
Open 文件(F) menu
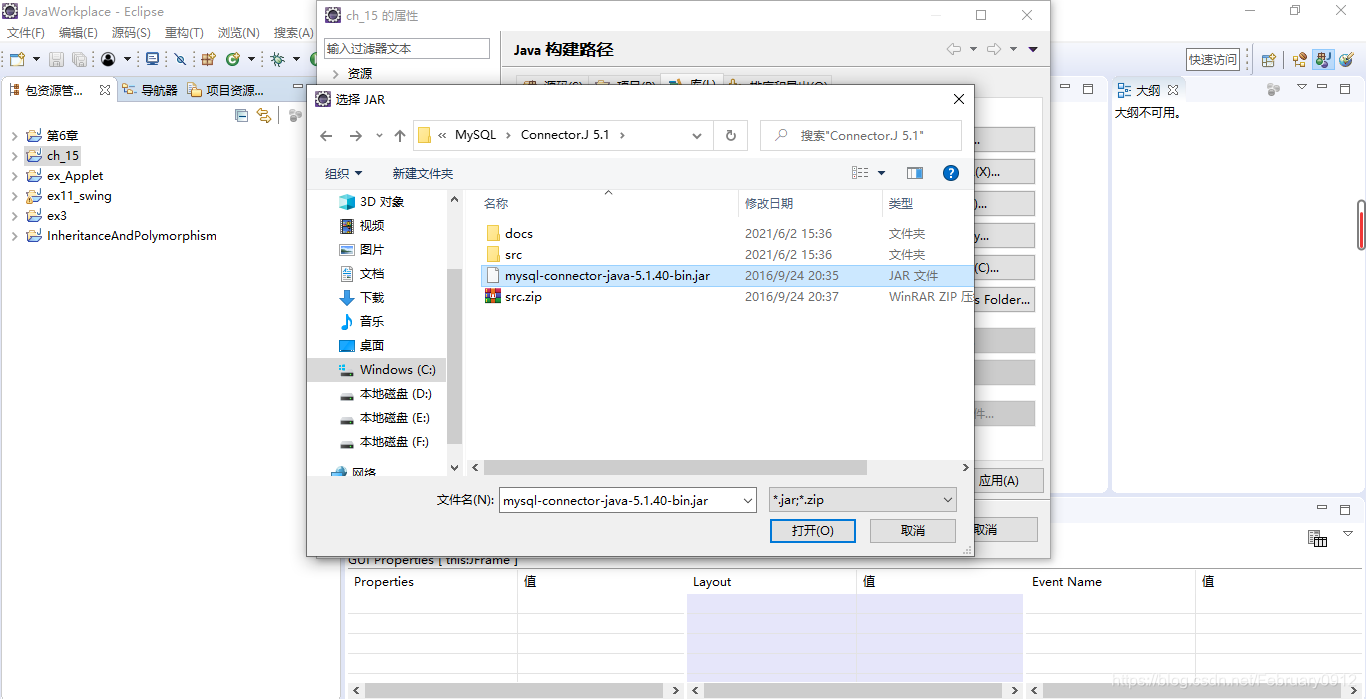[x=25, y=33]
